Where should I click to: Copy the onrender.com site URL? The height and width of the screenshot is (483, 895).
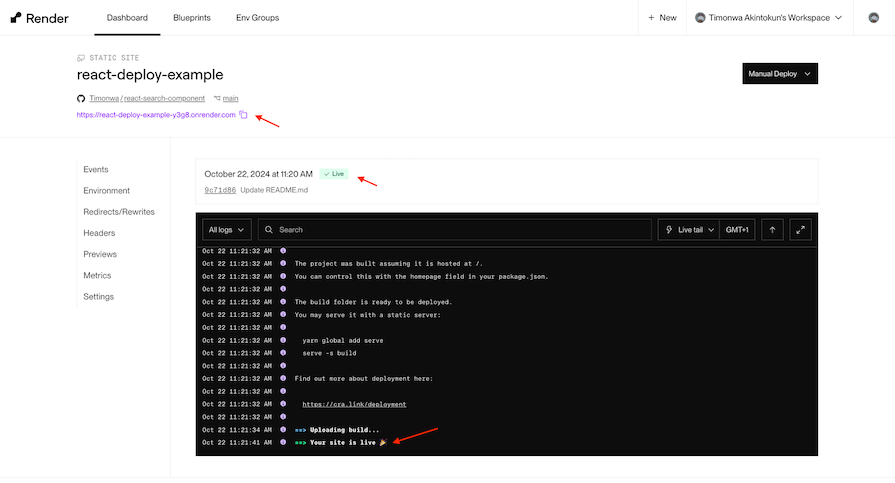[243, 115]
